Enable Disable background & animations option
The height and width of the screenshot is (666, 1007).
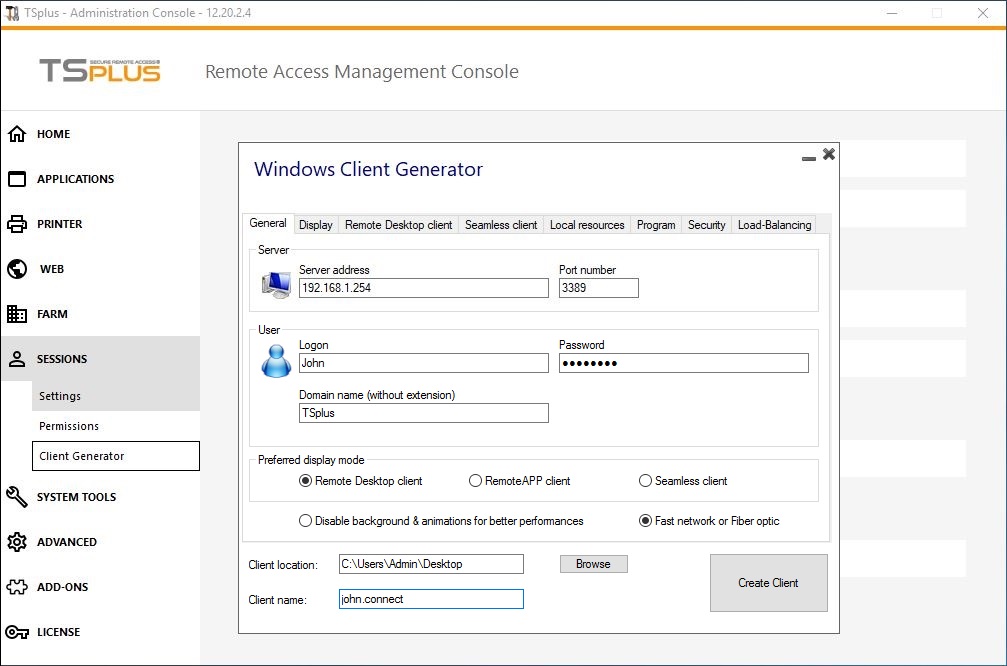(306, 521)
